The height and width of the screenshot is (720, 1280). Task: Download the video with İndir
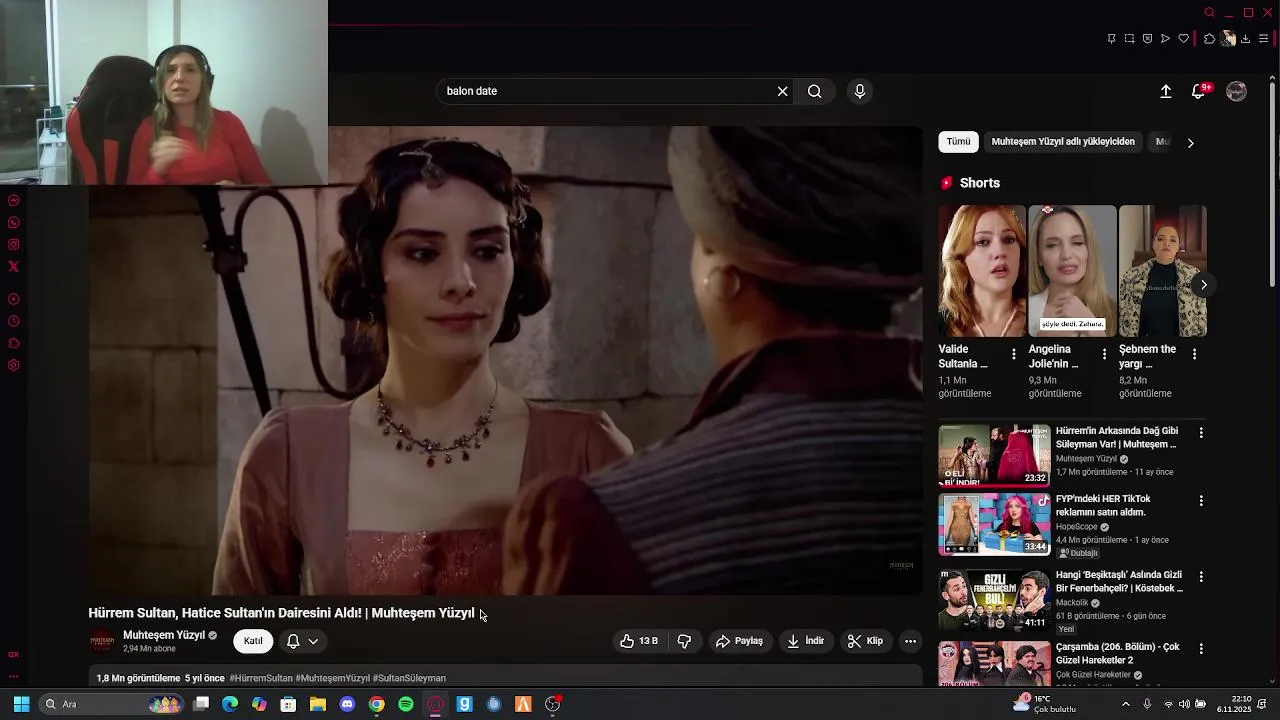806,641
